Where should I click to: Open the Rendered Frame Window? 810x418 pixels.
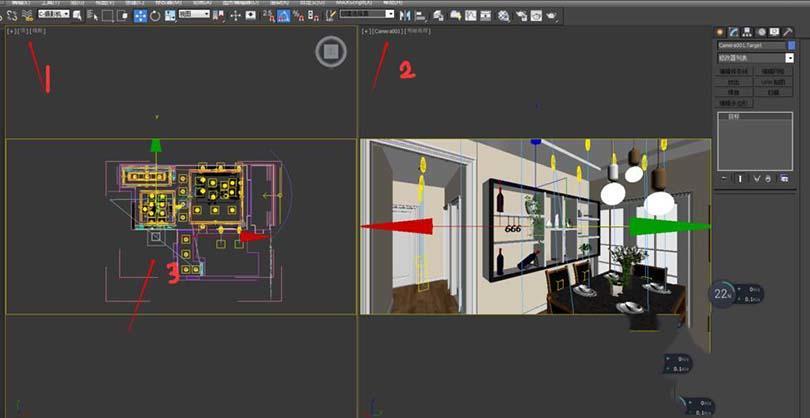(536, 16)
